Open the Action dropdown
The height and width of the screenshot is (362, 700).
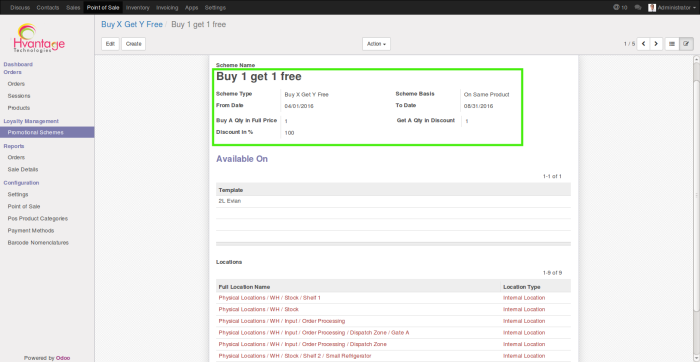point(376,44)
